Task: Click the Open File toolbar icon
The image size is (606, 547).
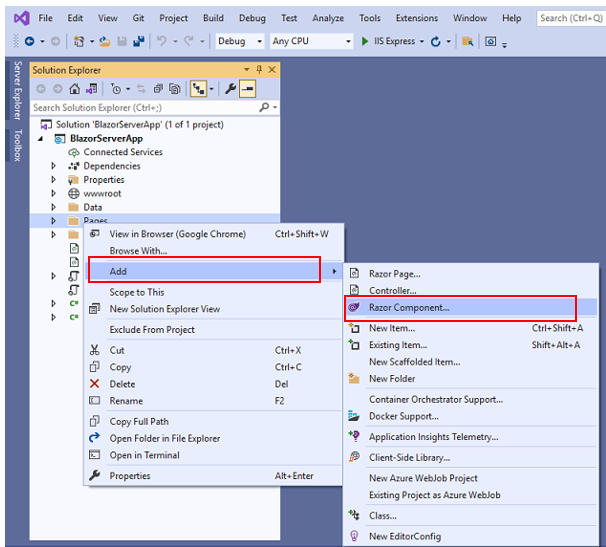Action: point(105,41)
